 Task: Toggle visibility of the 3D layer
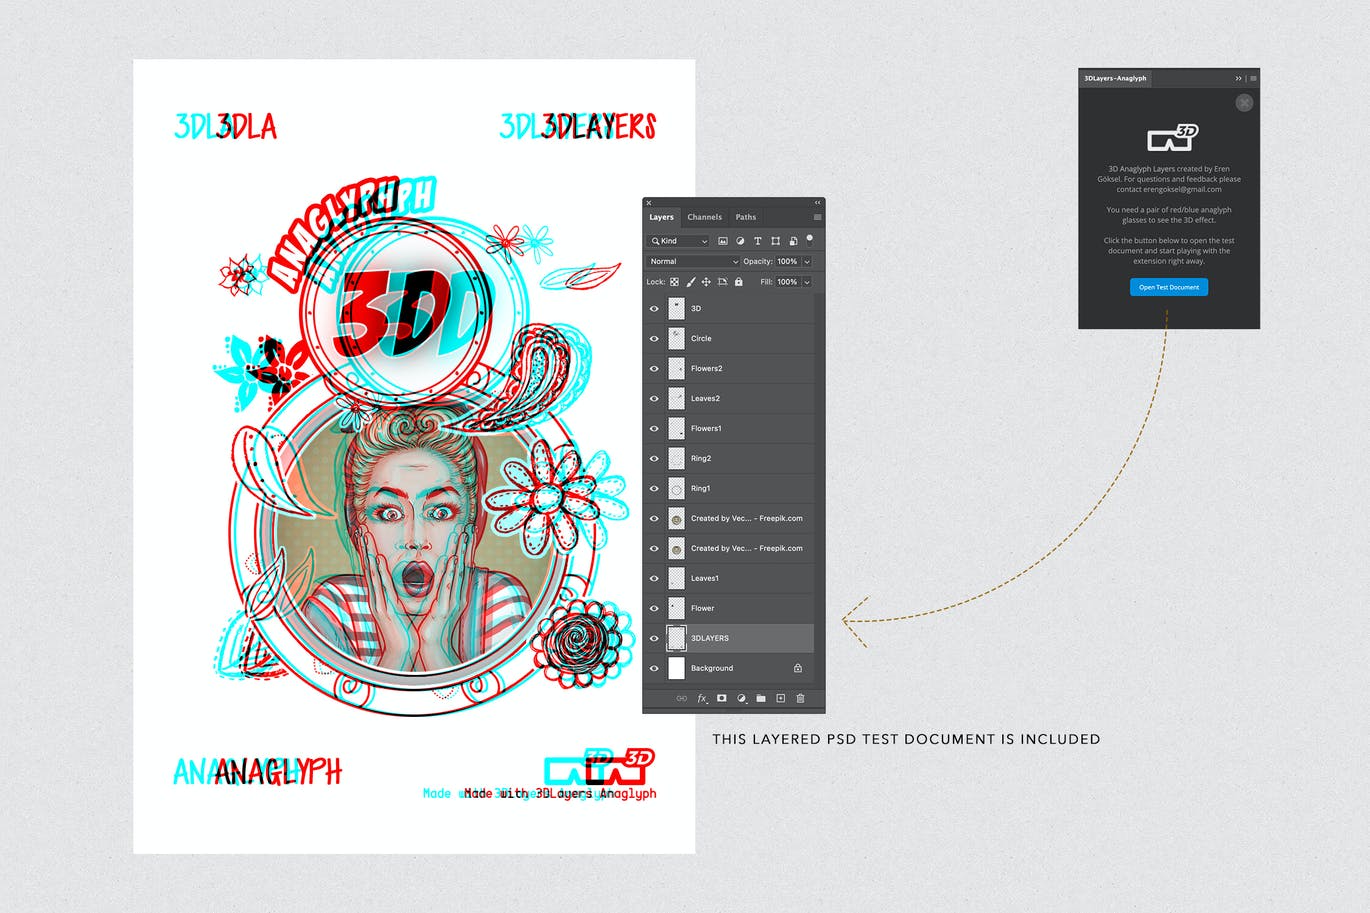(x=654, y=308)
